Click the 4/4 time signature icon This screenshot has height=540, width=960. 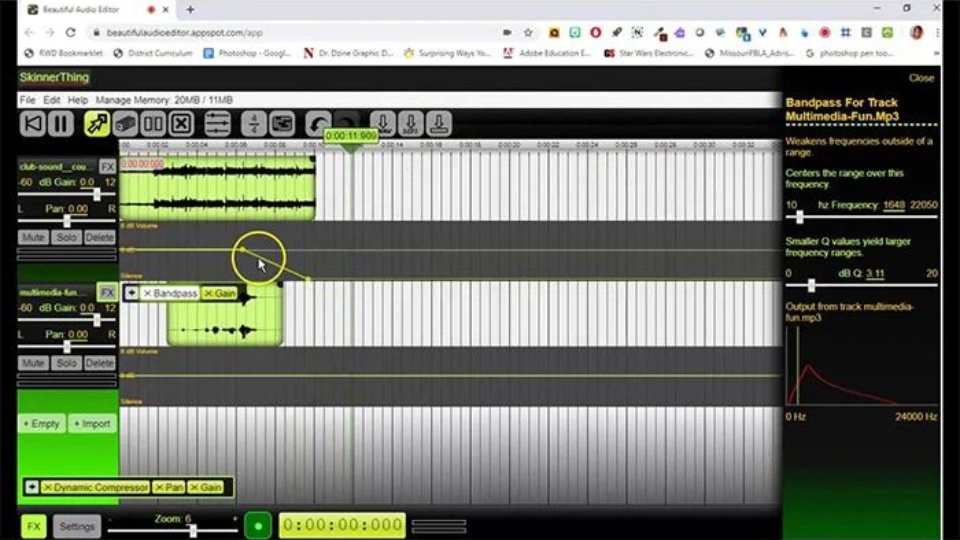point(253,124)
